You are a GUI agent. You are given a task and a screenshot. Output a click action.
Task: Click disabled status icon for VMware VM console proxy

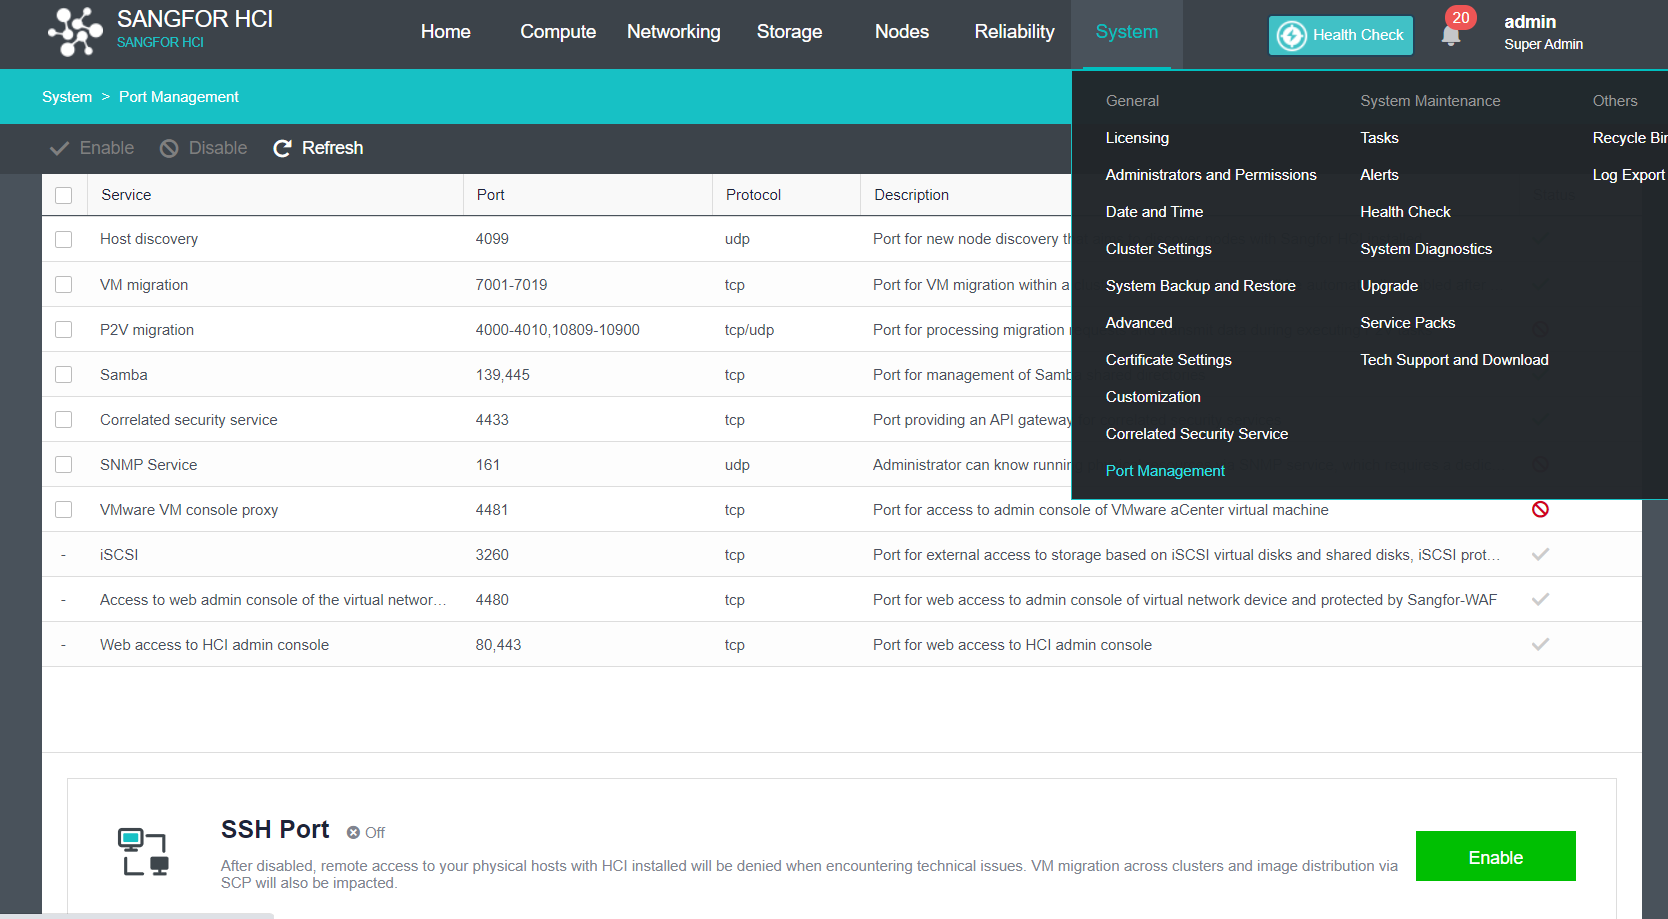coord(1540,510)
